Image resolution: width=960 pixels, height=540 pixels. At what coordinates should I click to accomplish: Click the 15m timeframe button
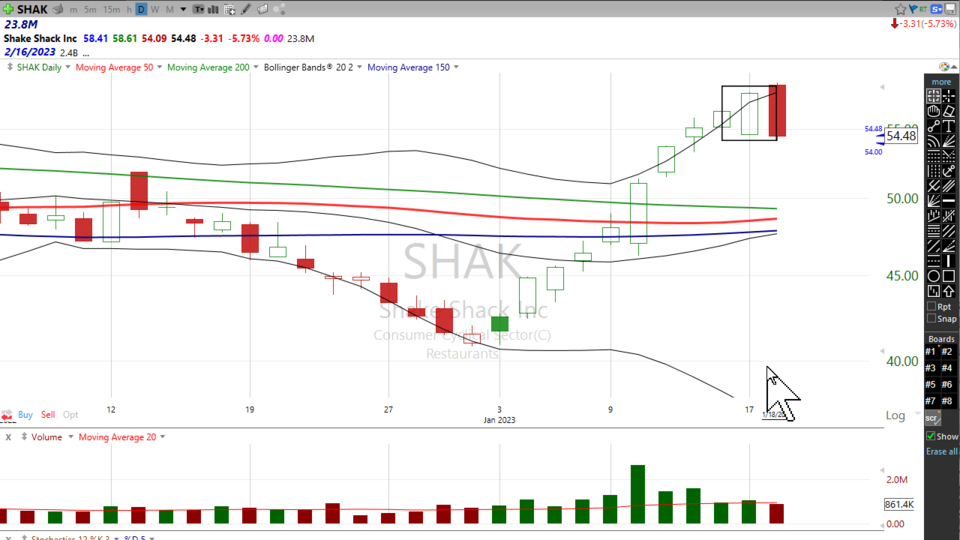point(111,9)
